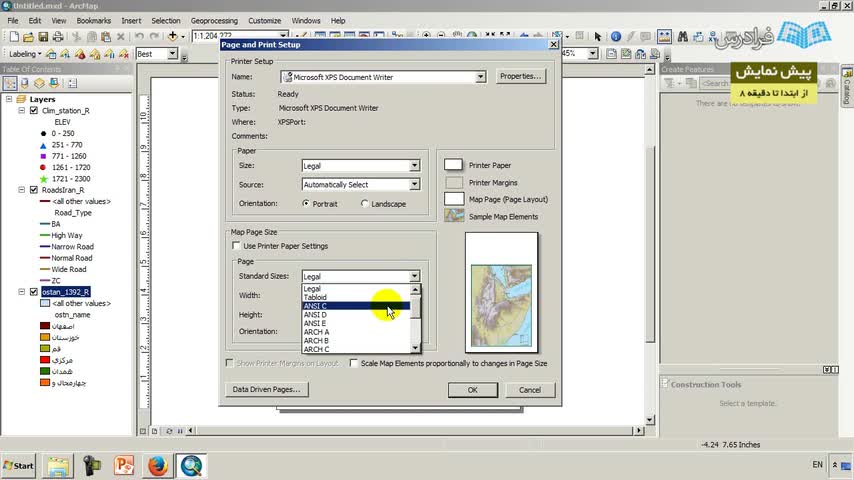Choose ANSI C from the sizes list

coord(356,306)
